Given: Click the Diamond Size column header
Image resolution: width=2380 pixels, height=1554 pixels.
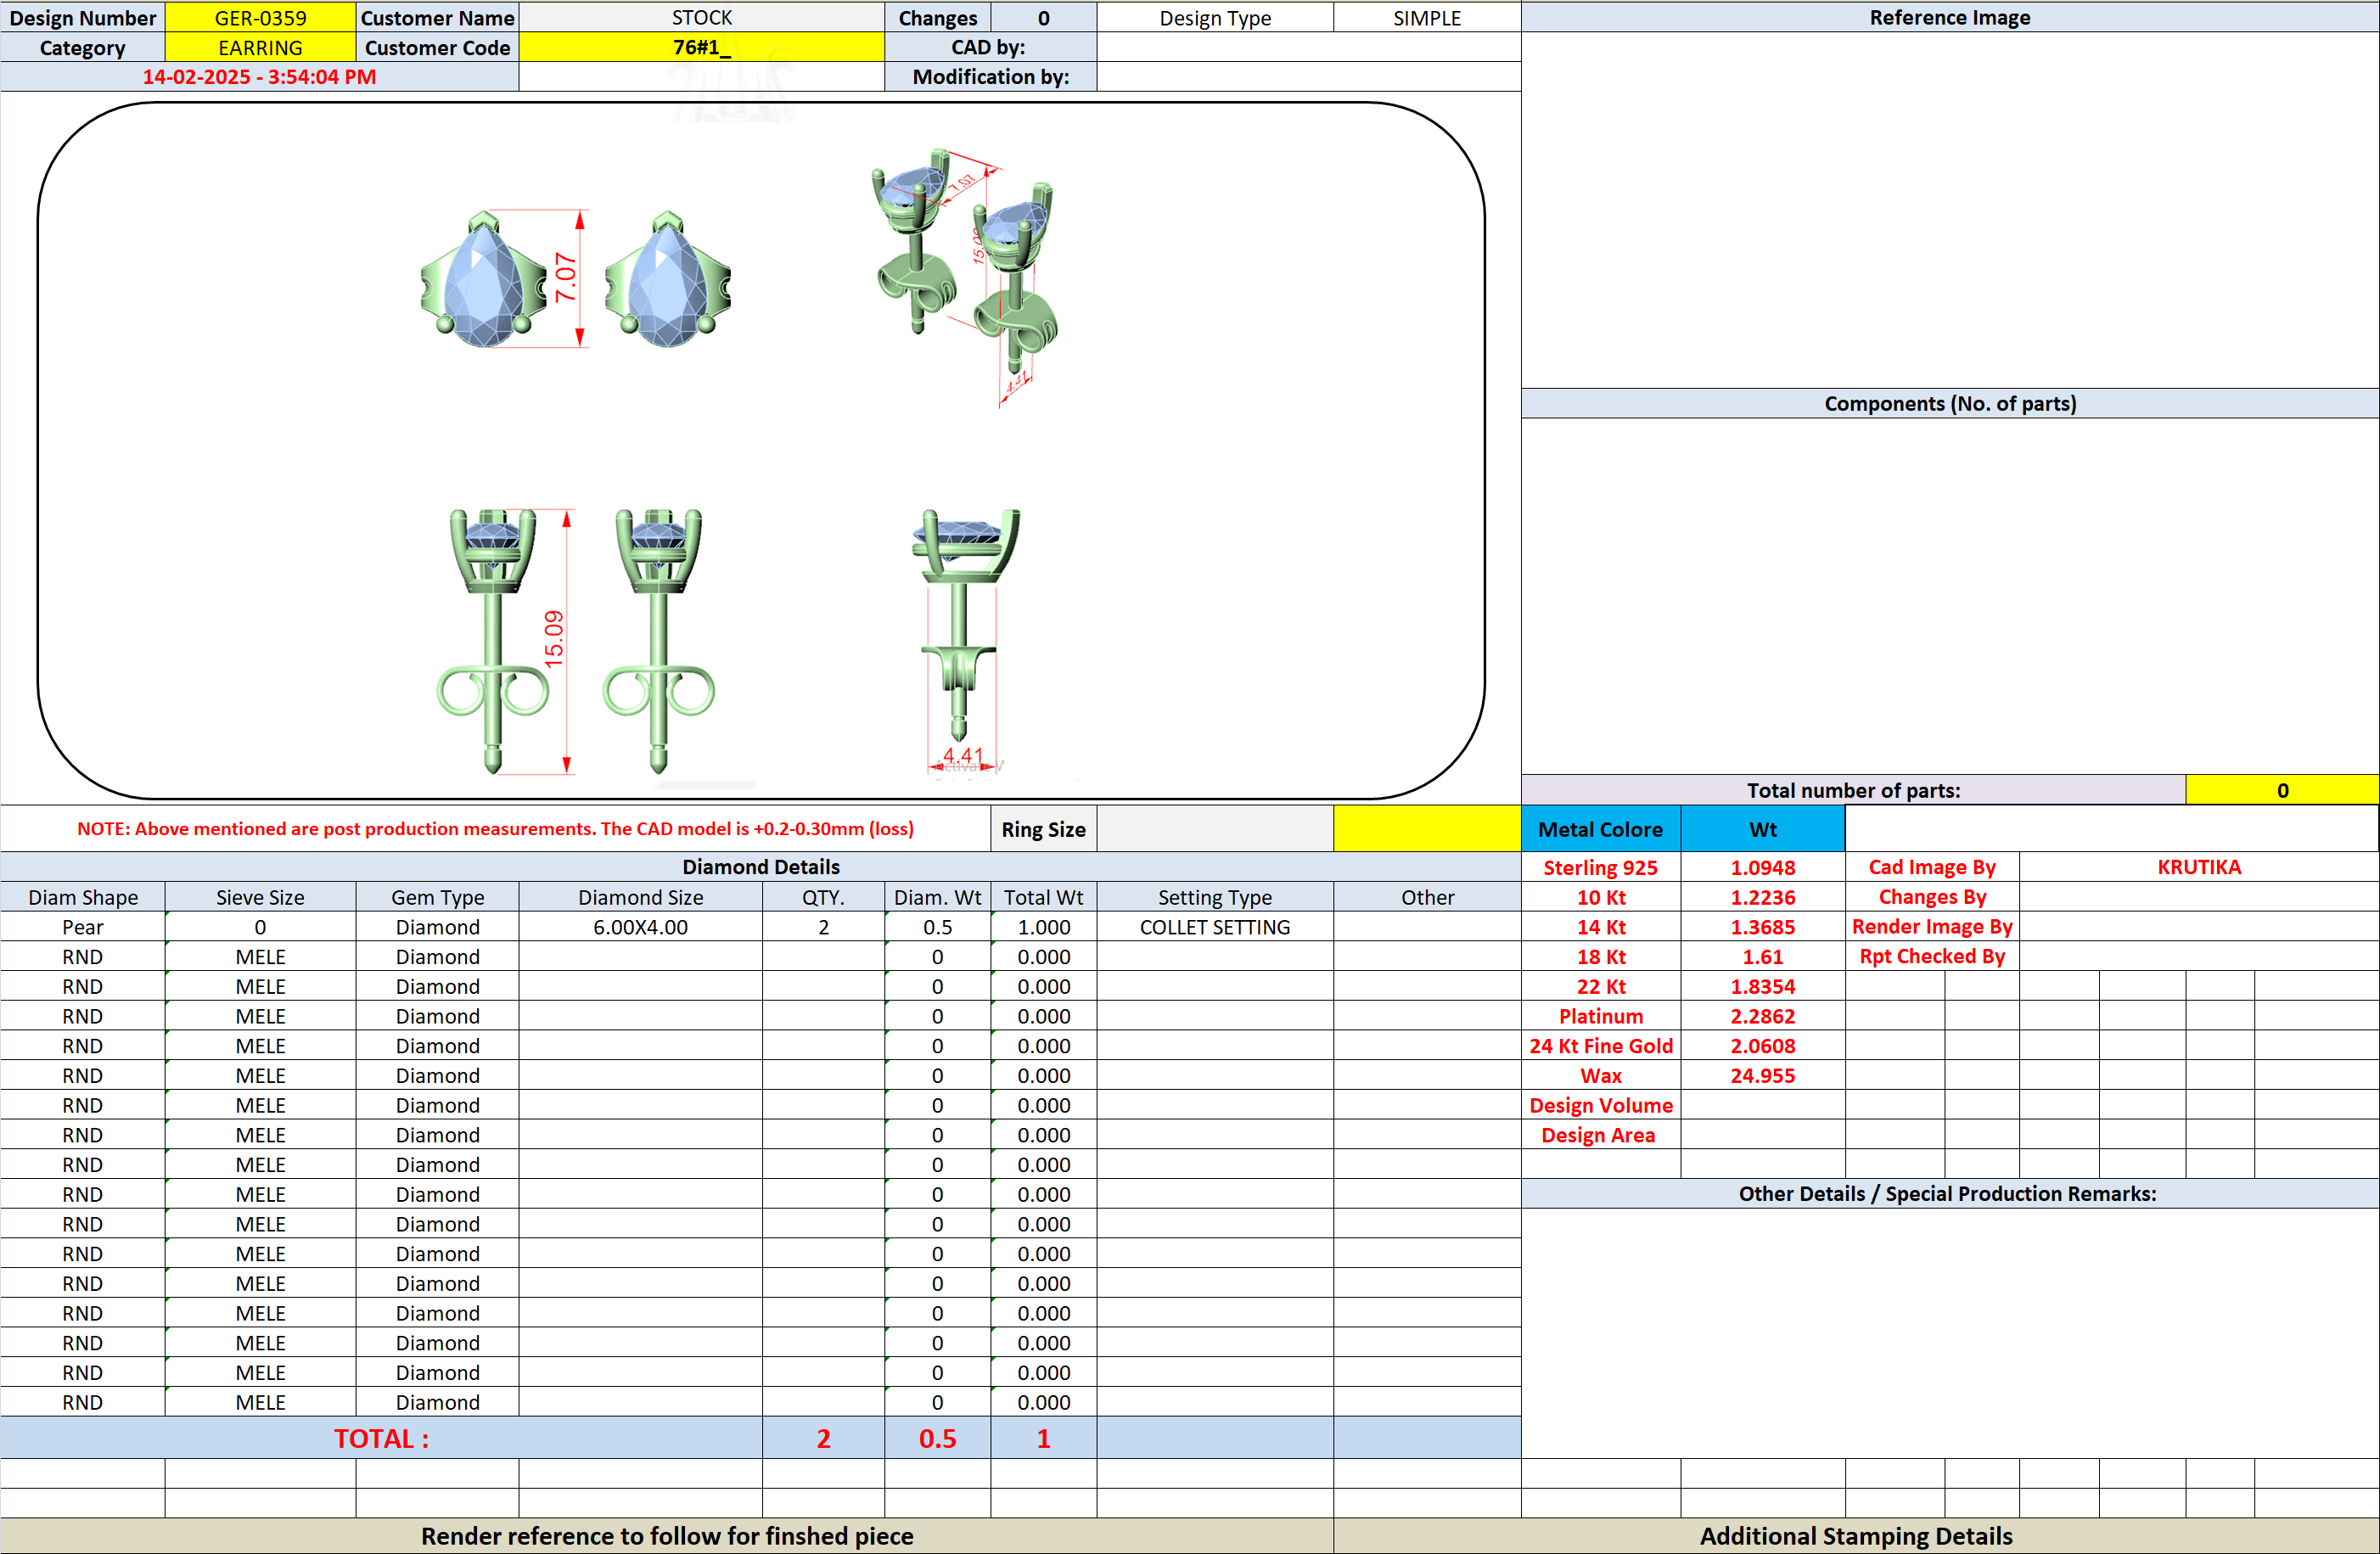Looking at the screenshot, I should point(641,897).
